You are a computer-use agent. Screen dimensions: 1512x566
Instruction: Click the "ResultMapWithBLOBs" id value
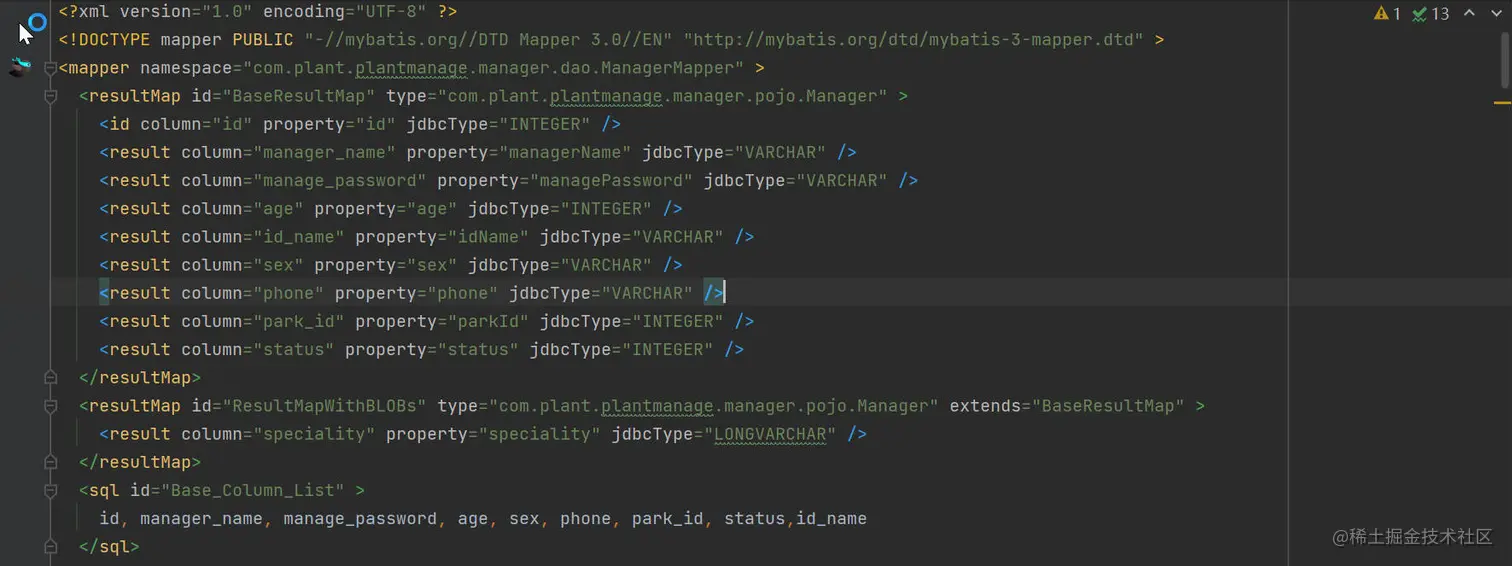pyautogui.click(x=324, y=406)
